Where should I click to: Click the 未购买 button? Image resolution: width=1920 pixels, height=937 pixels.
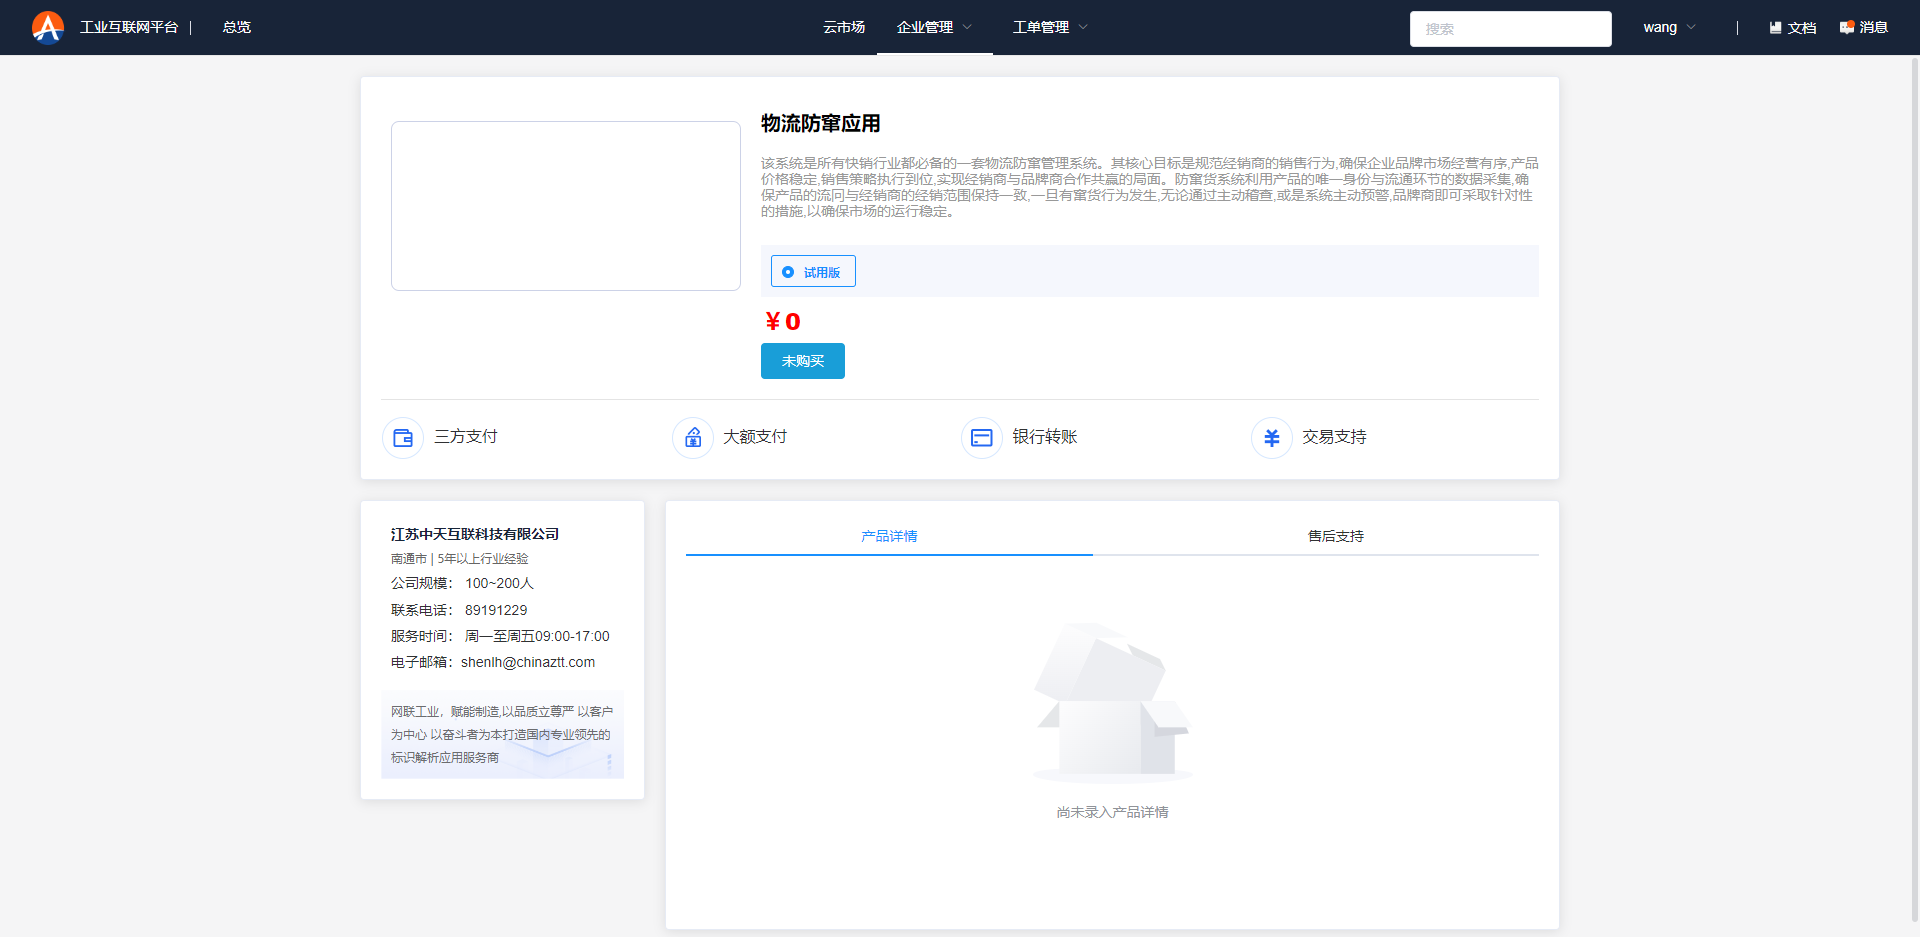click(x=803, y=361)
